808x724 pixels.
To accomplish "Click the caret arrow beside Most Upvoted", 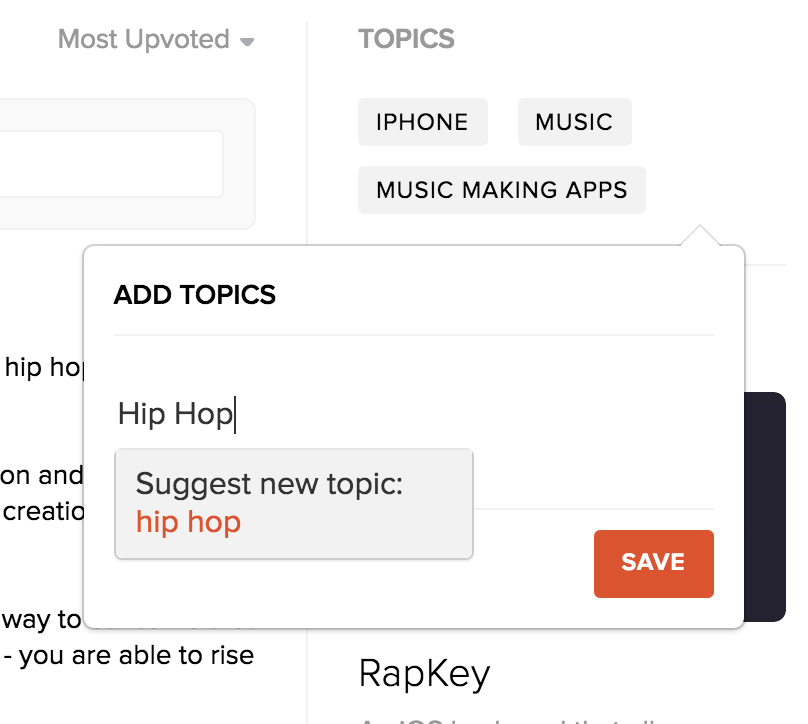I will click(x=247, y=42).
